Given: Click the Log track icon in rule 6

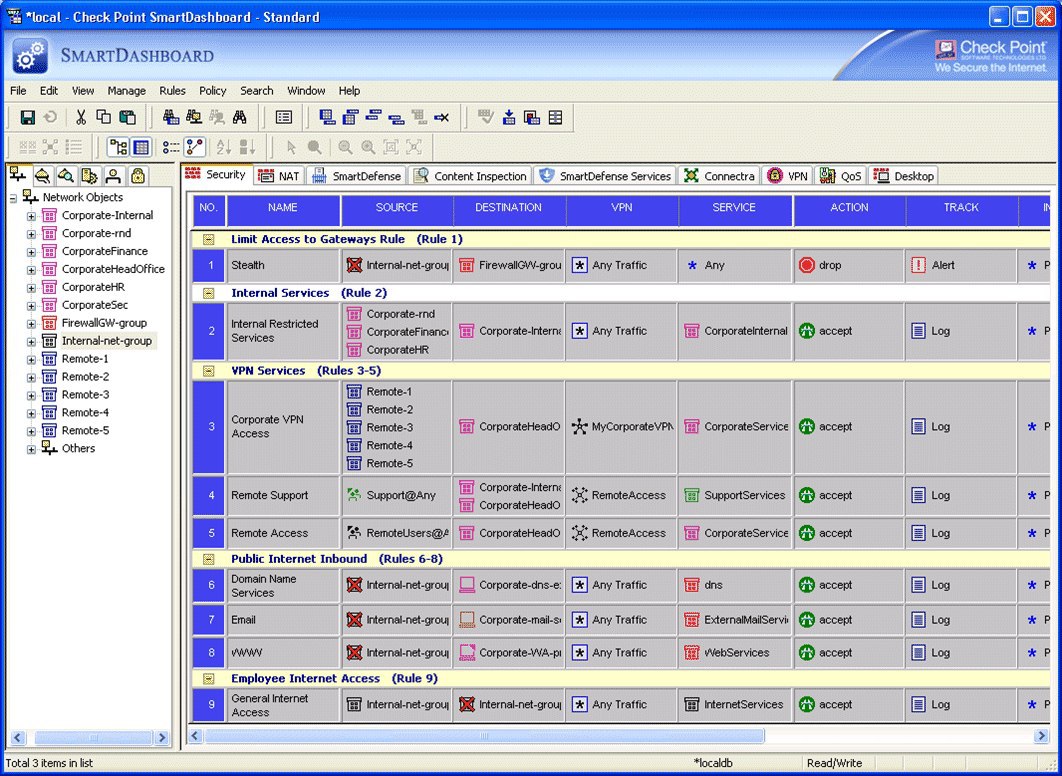Looking at the screenshot, I should [918, 585].
